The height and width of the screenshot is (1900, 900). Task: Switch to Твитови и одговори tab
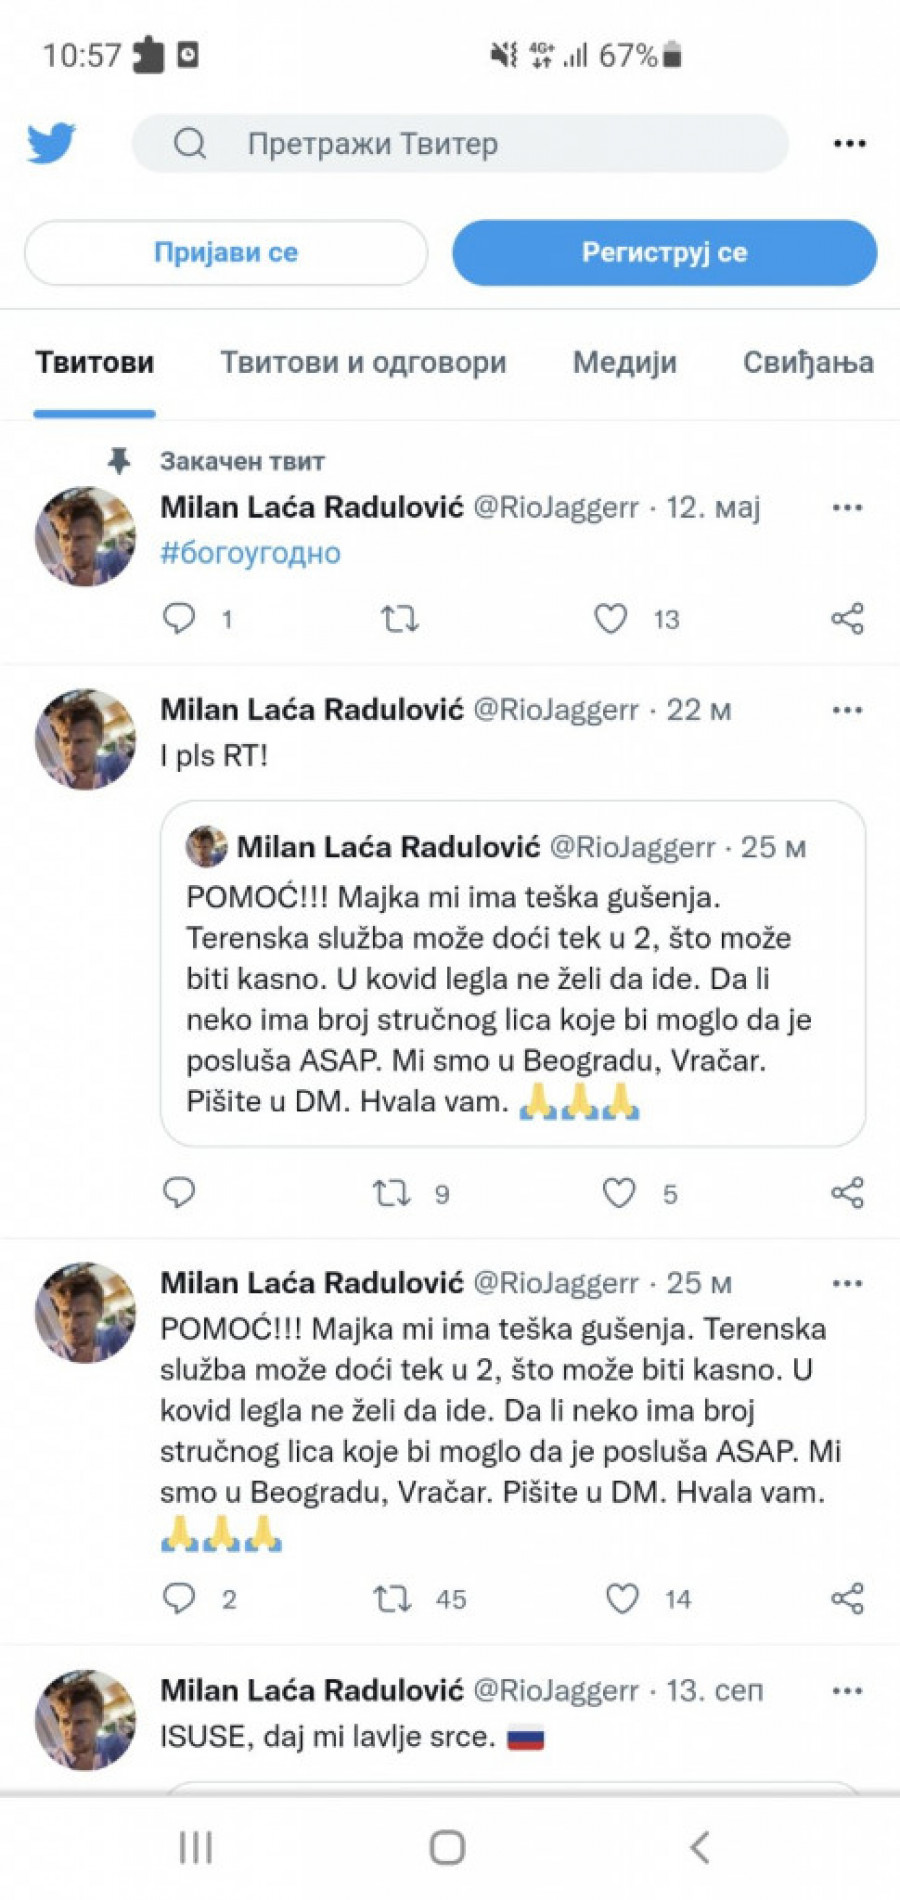point(363,362)
